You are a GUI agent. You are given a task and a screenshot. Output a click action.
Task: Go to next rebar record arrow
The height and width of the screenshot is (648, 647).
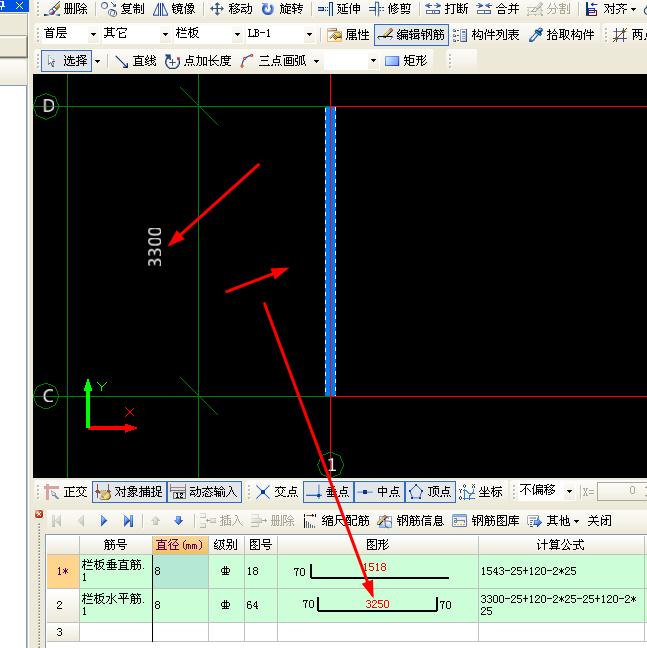coord(104,521)
